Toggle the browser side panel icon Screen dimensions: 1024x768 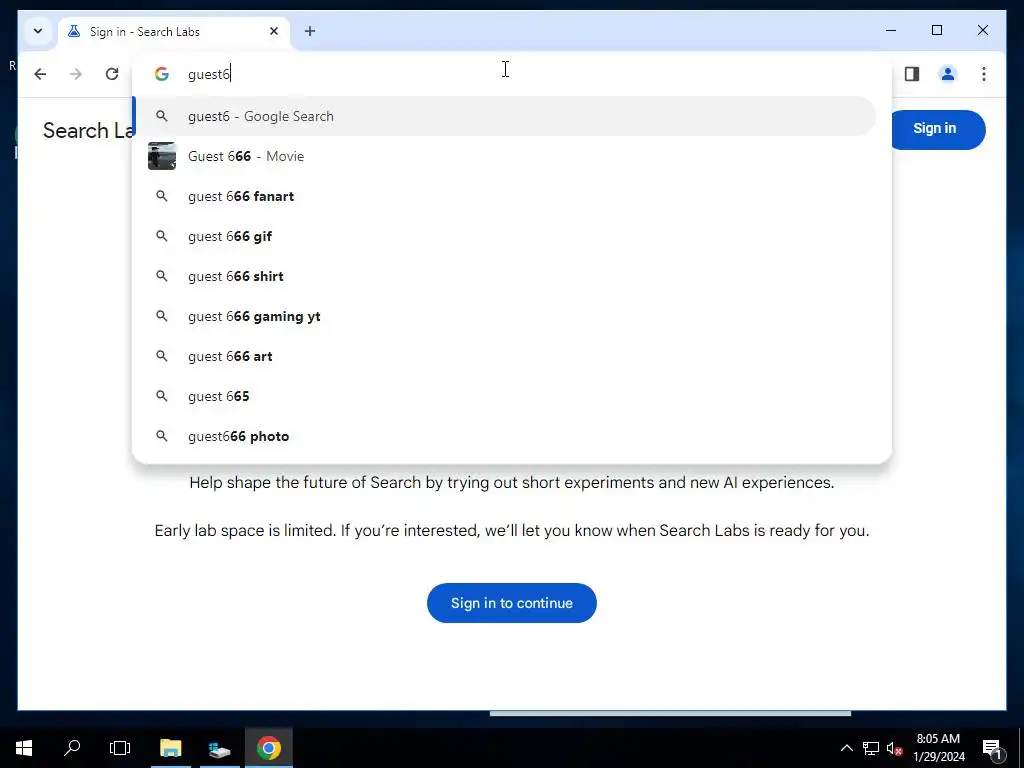912,74
